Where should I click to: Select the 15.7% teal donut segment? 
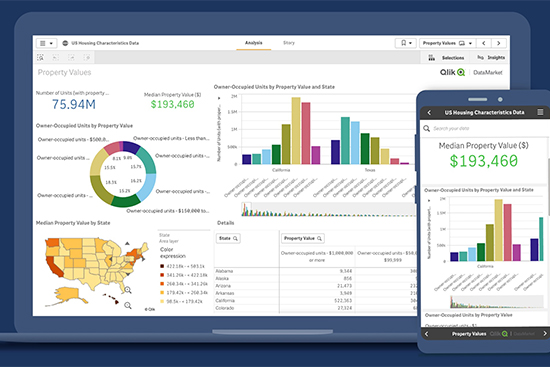(147, 160)
